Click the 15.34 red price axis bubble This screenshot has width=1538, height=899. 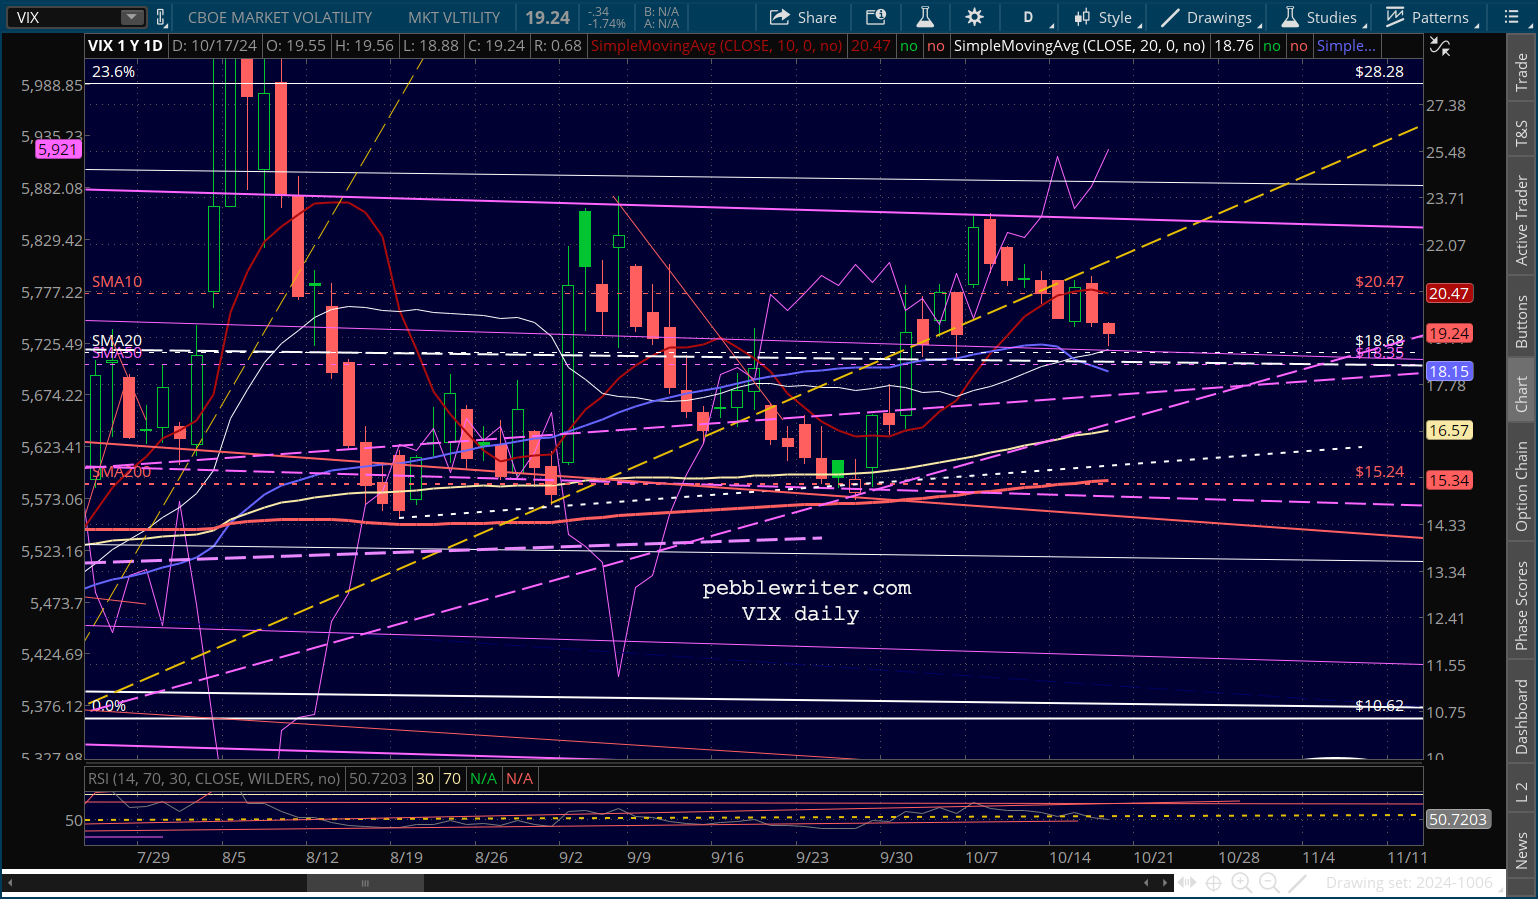(x=1448, y=480)
